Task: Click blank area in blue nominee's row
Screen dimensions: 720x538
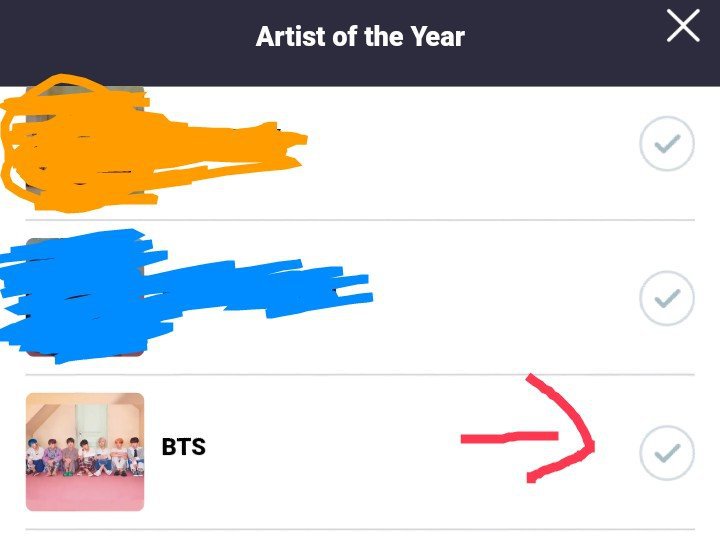Action: 505,298
